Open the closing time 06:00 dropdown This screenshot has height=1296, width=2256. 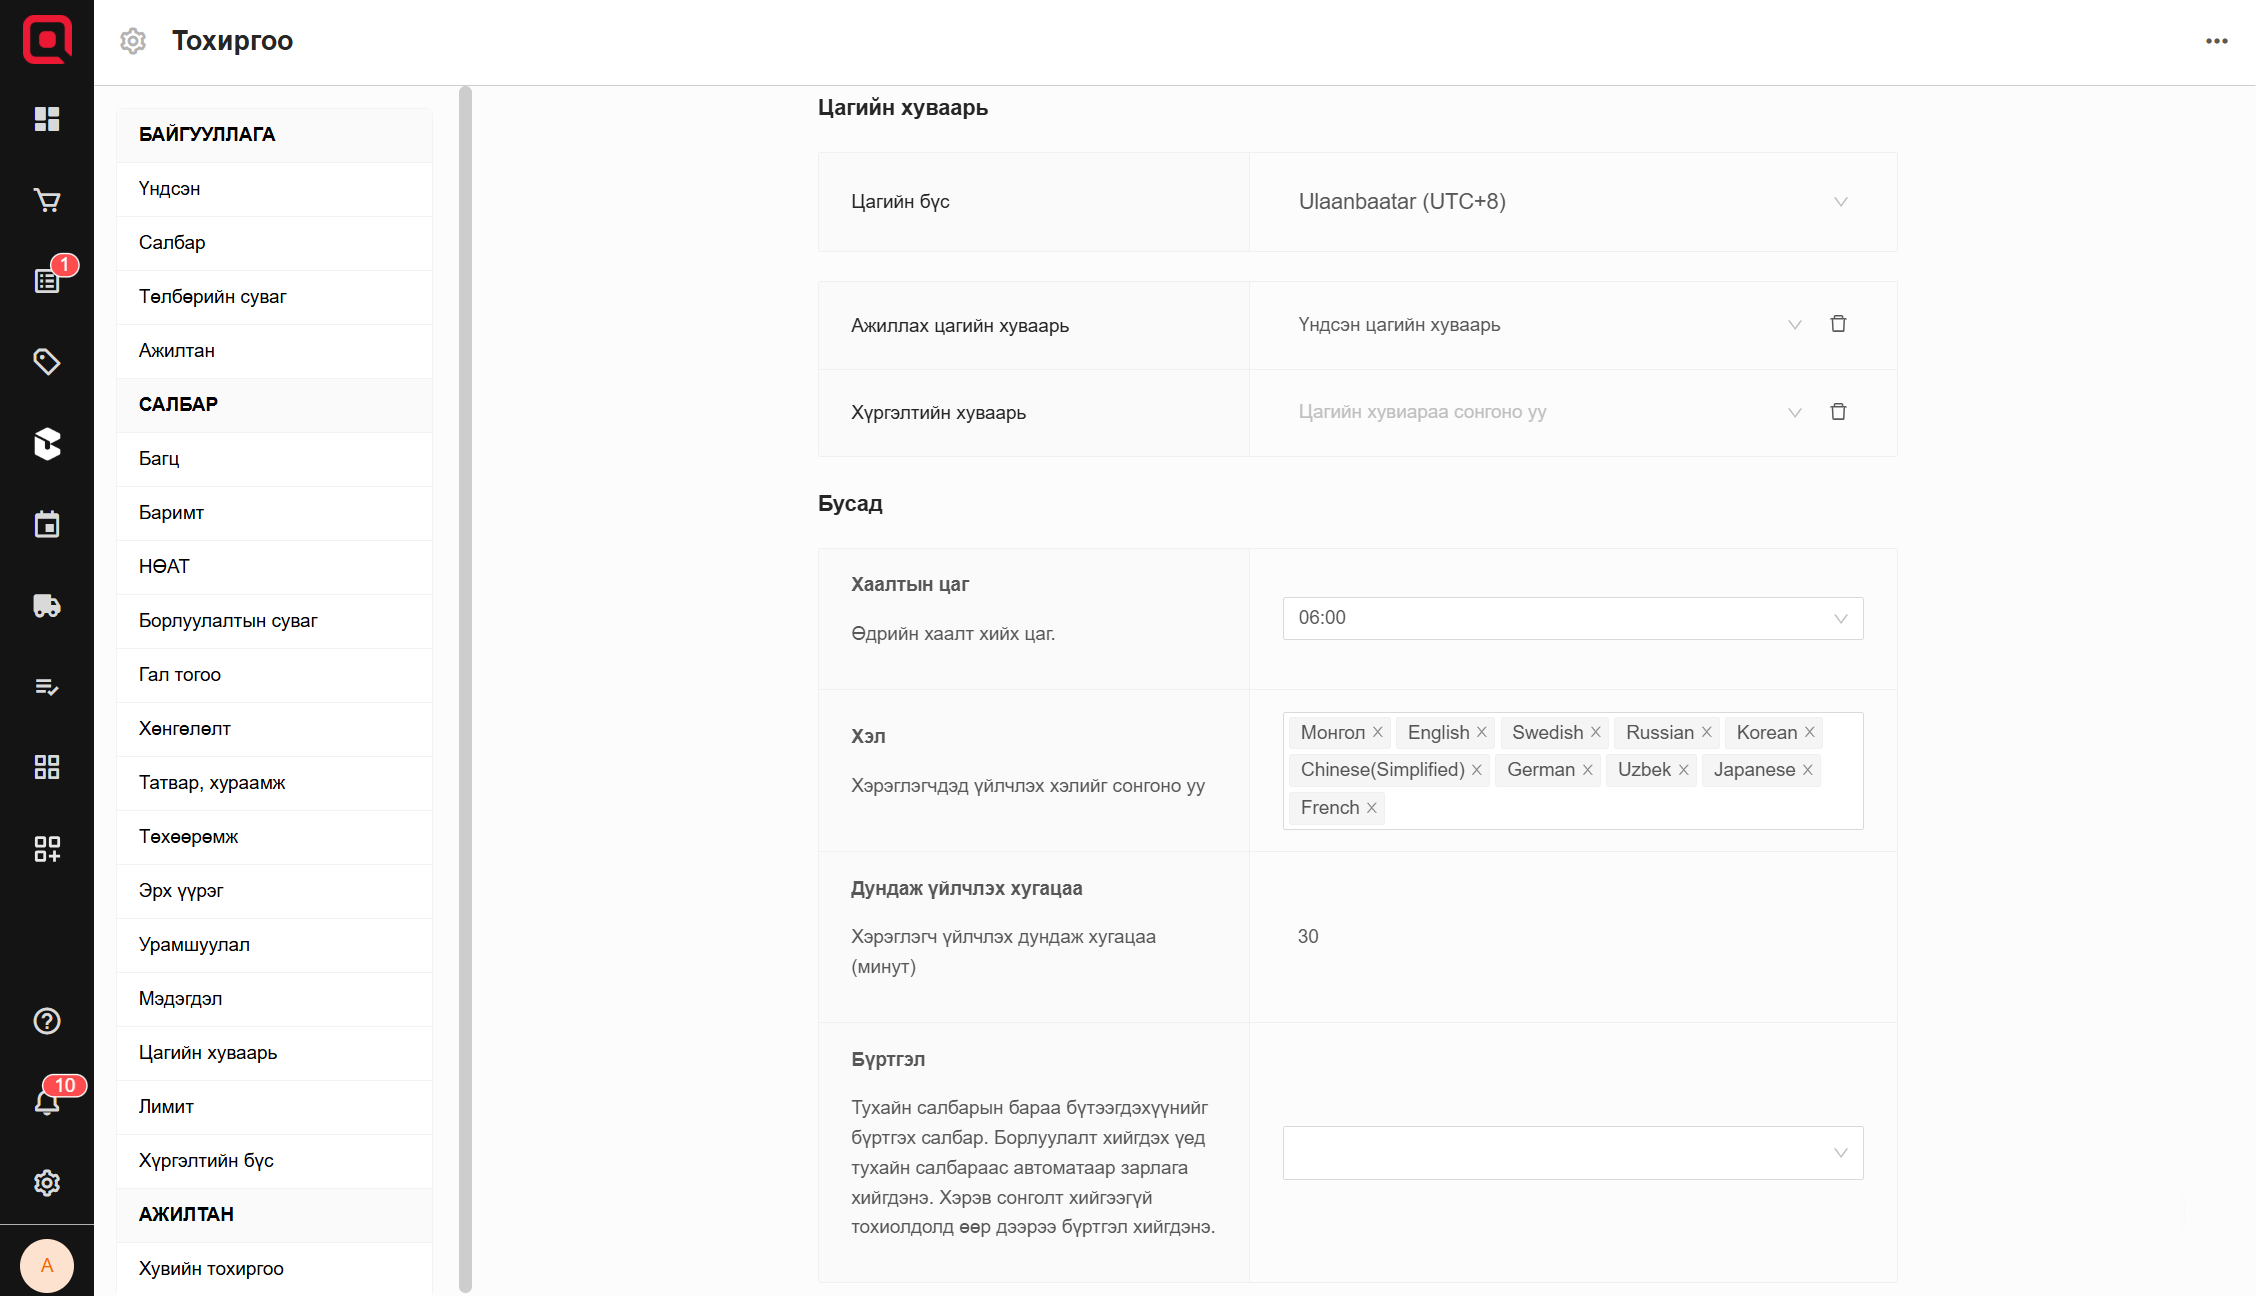point(1572,618)
